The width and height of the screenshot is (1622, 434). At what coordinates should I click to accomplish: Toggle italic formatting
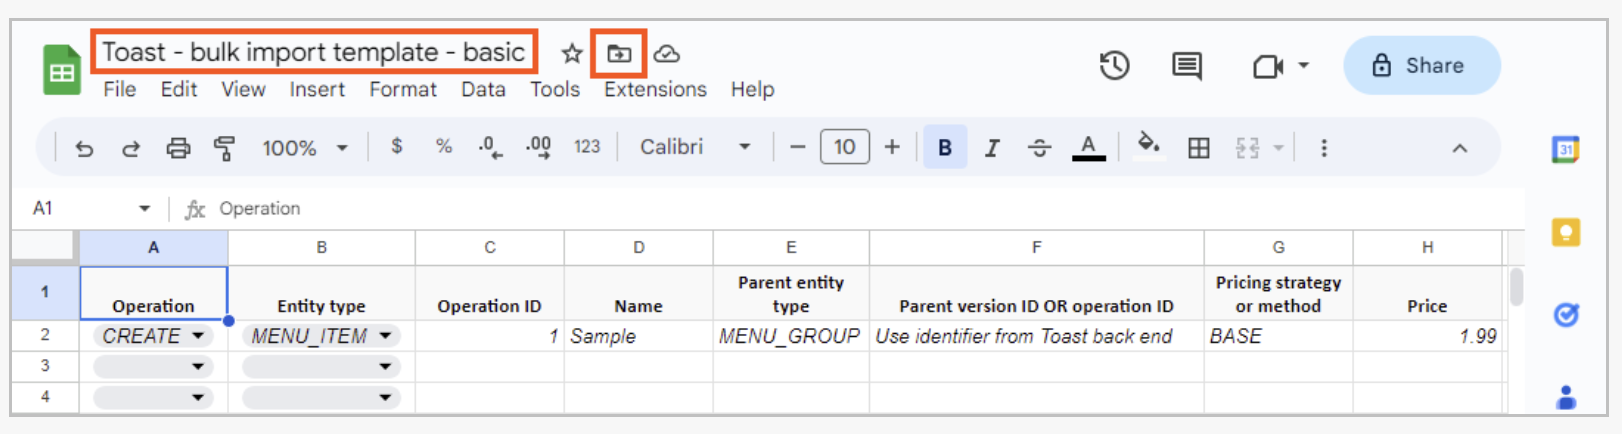(991, 148)
